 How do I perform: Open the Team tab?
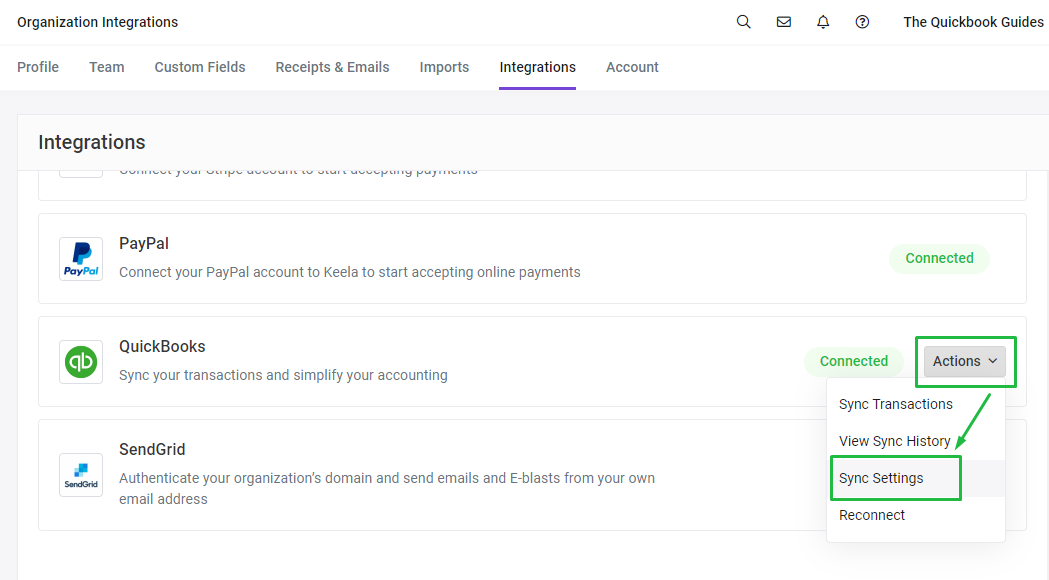click(x=106, y=67)
